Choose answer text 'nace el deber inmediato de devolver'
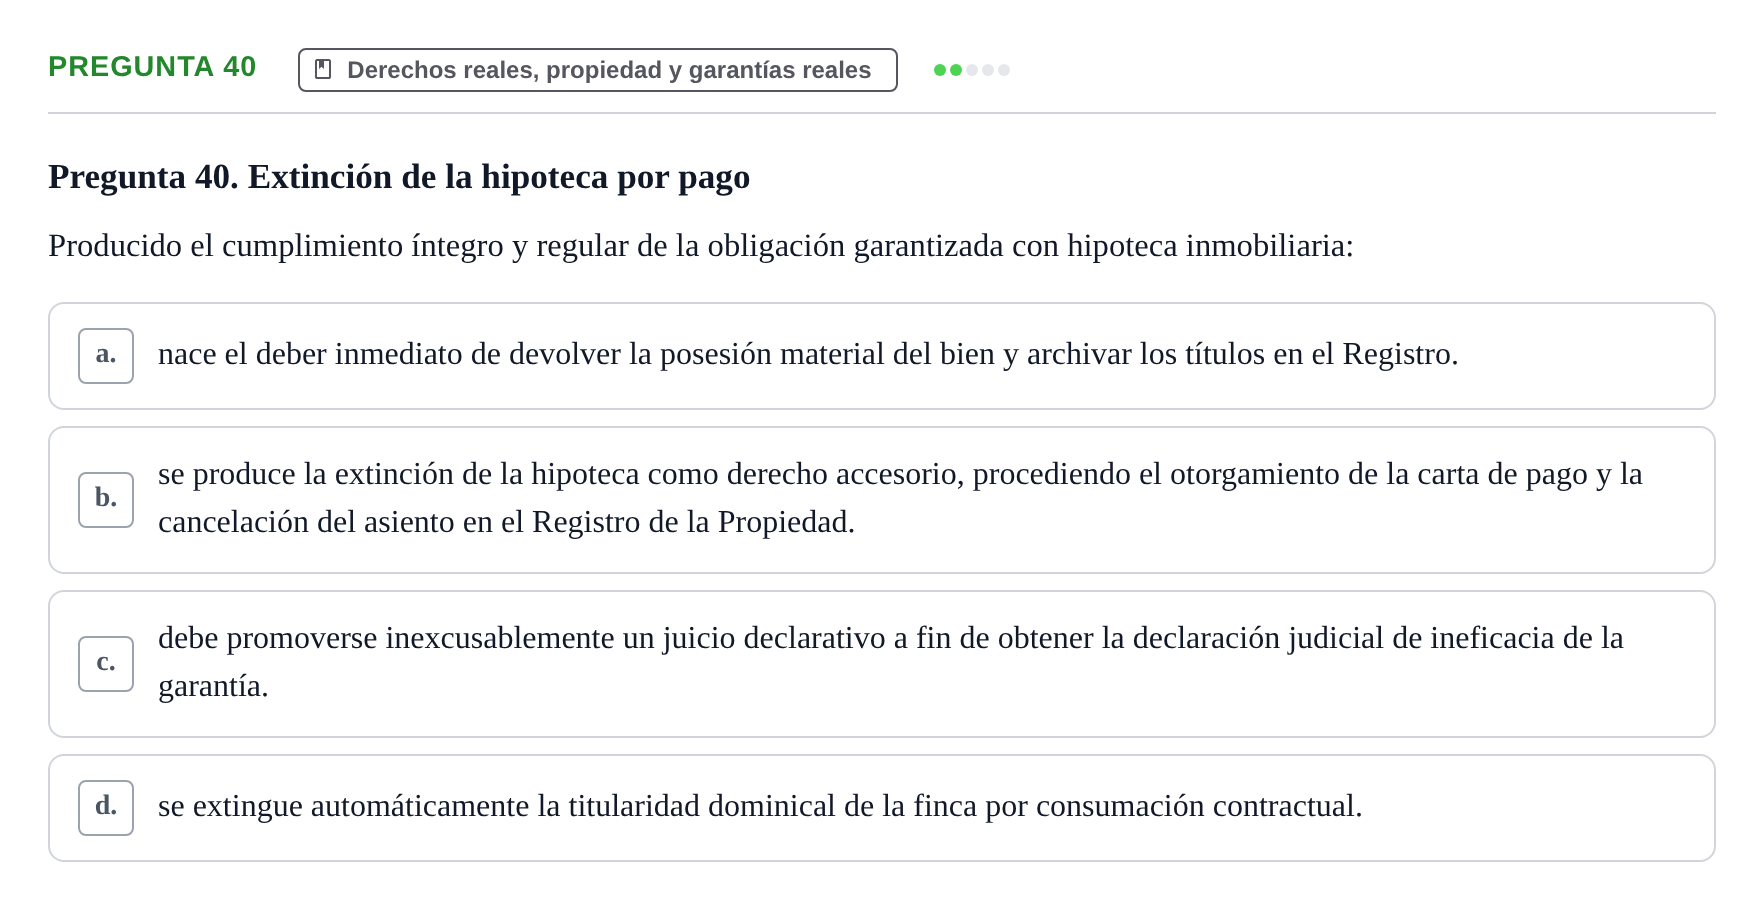The height and width of the screenshot is (910, 1764). click(808, 354)
